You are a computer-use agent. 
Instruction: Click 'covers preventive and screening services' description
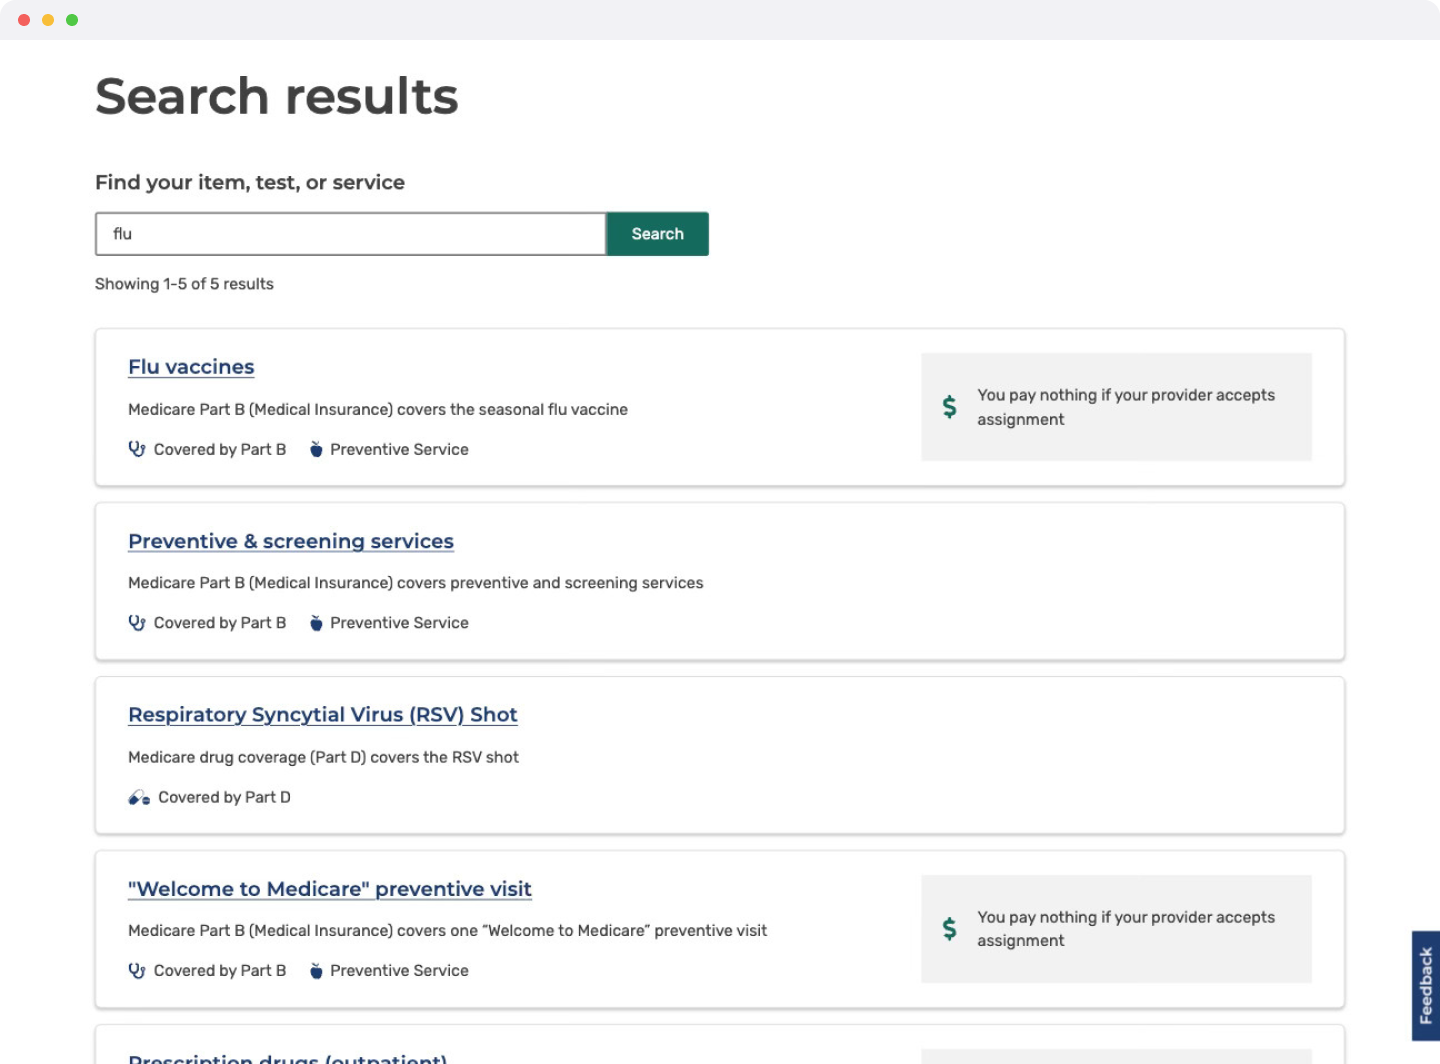tap(416, 583)
